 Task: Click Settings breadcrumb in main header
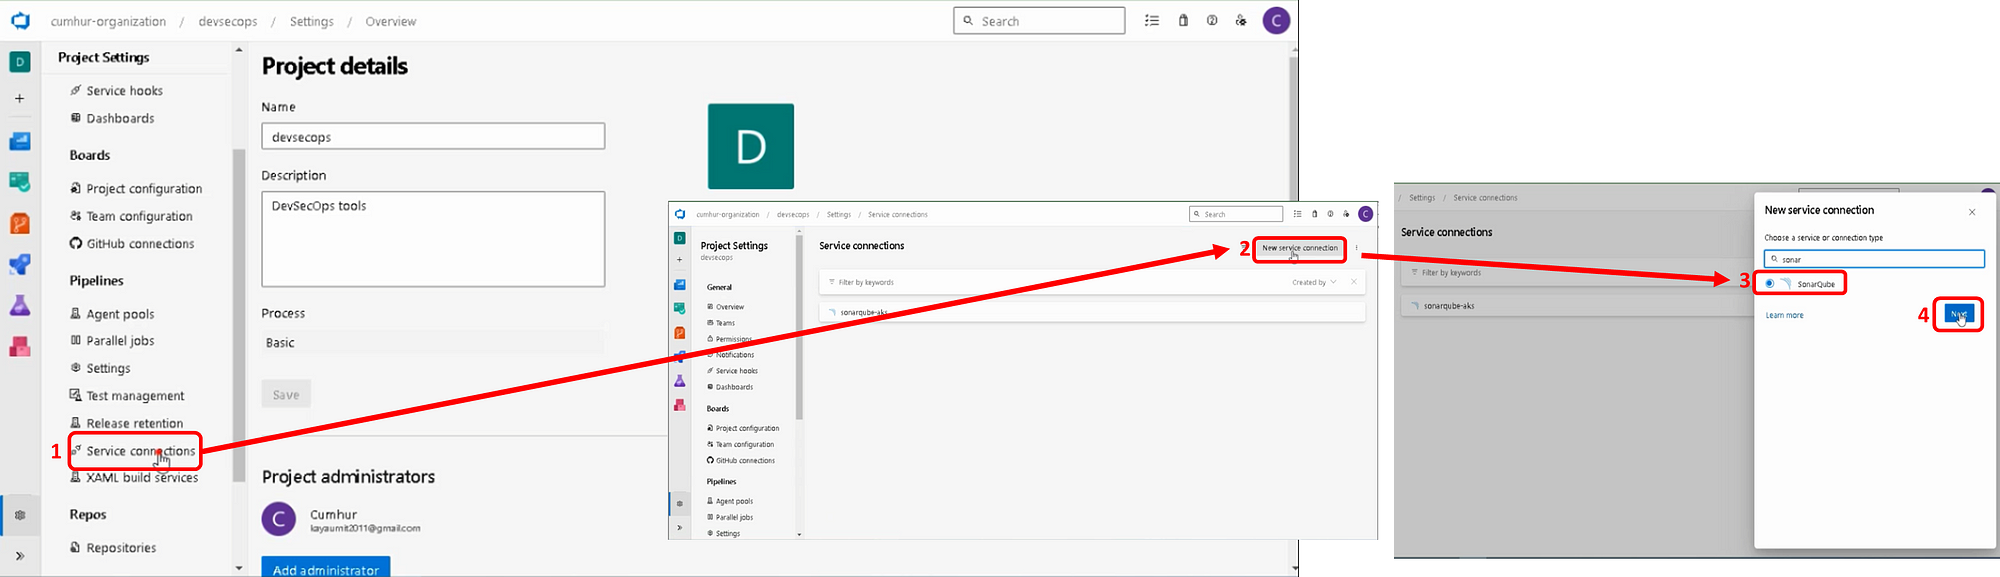coord(312,21)
